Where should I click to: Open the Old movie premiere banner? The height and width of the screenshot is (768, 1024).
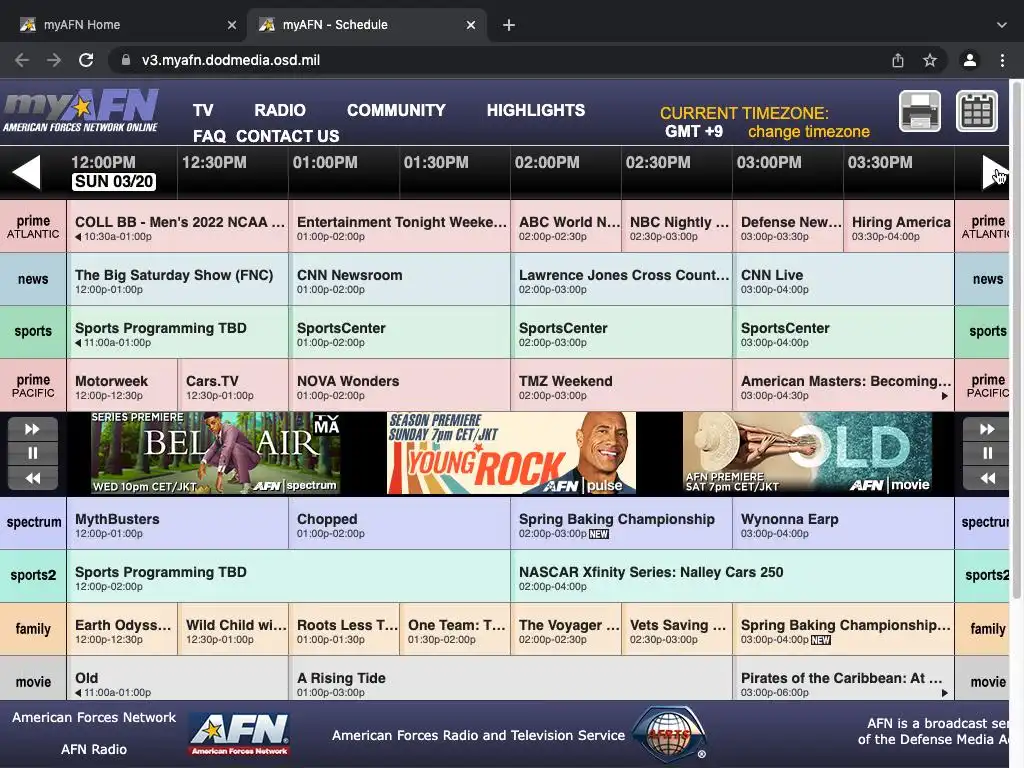coord(808,453)
